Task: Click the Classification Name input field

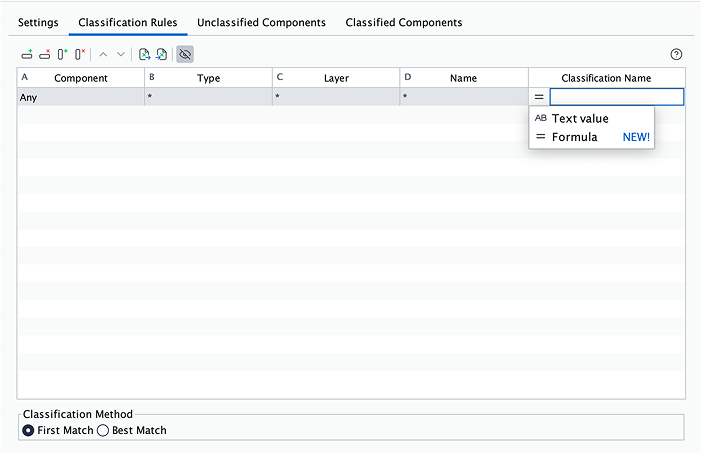Action: click(x=616, y=97)
